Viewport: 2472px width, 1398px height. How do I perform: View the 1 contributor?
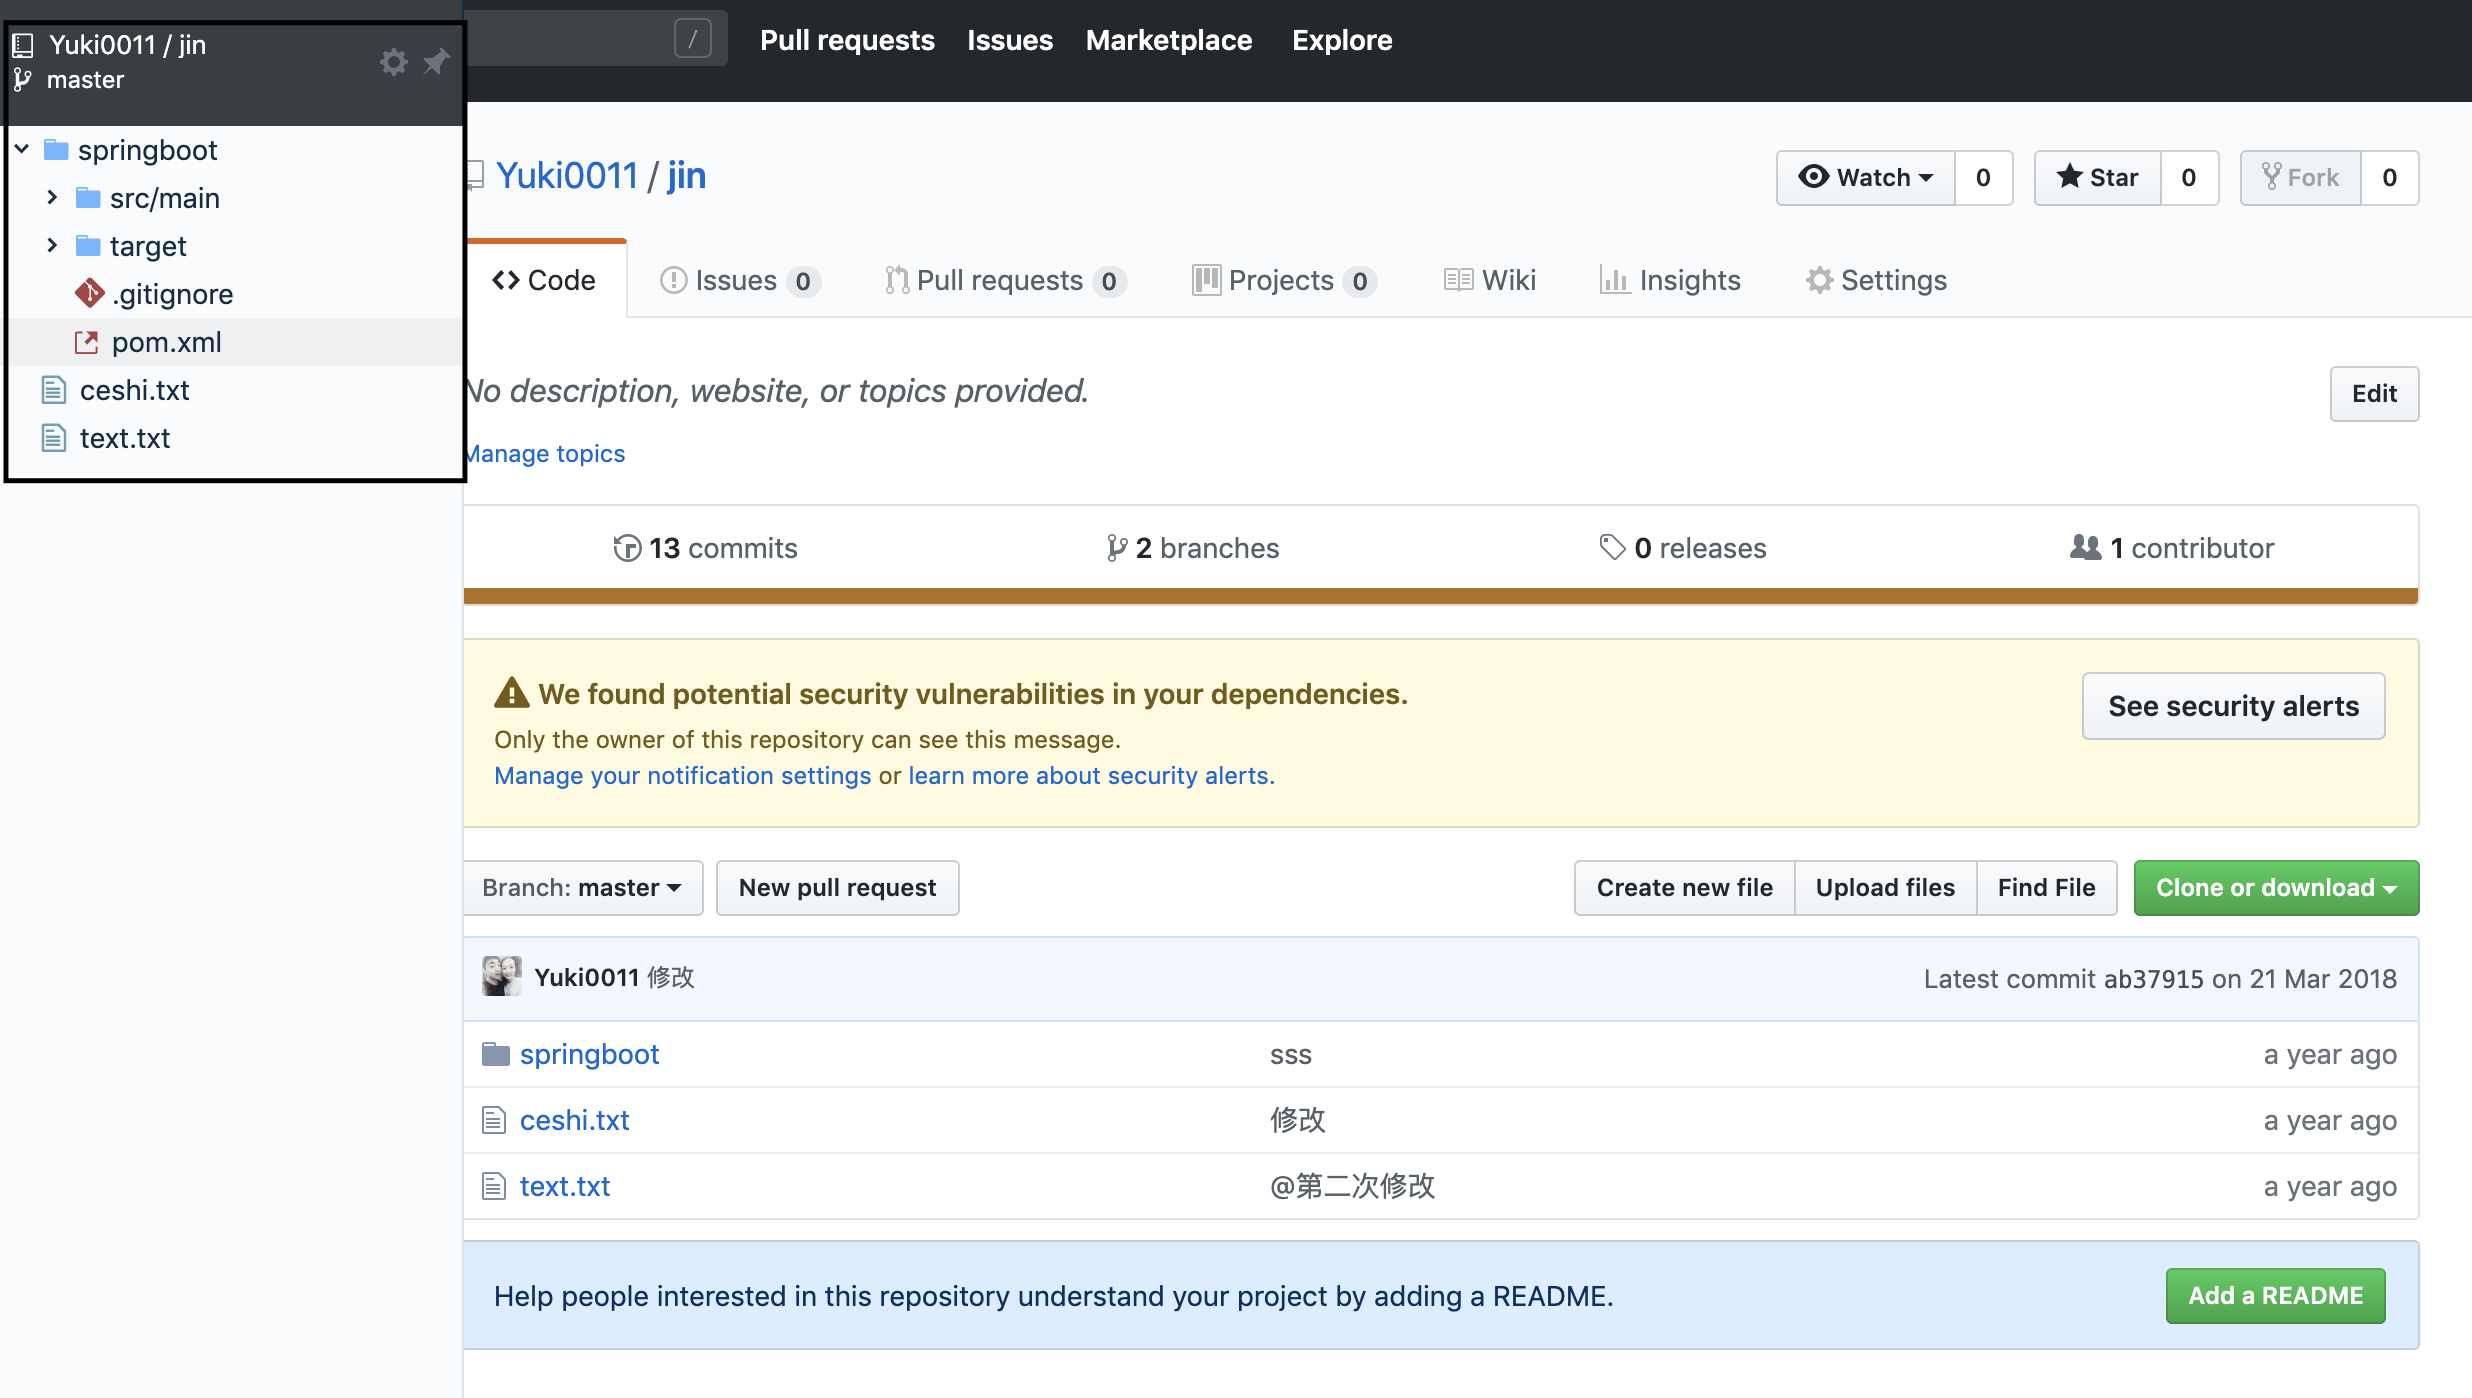(x=2172, y=548)
